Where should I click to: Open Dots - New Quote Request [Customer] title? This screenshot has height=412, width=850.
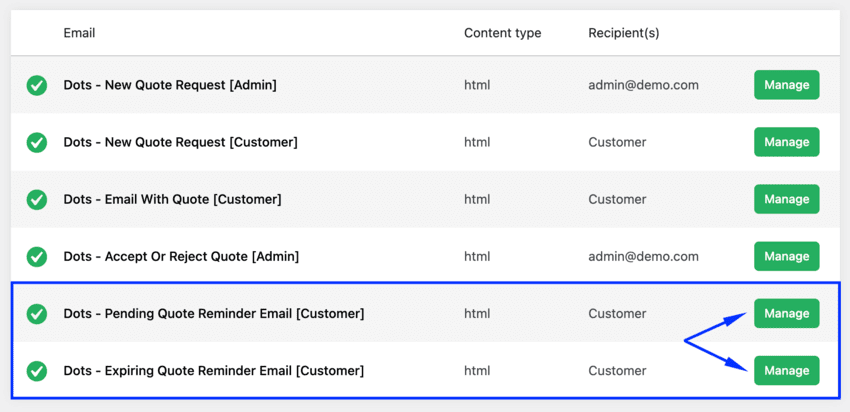click(x=181, y=142)
